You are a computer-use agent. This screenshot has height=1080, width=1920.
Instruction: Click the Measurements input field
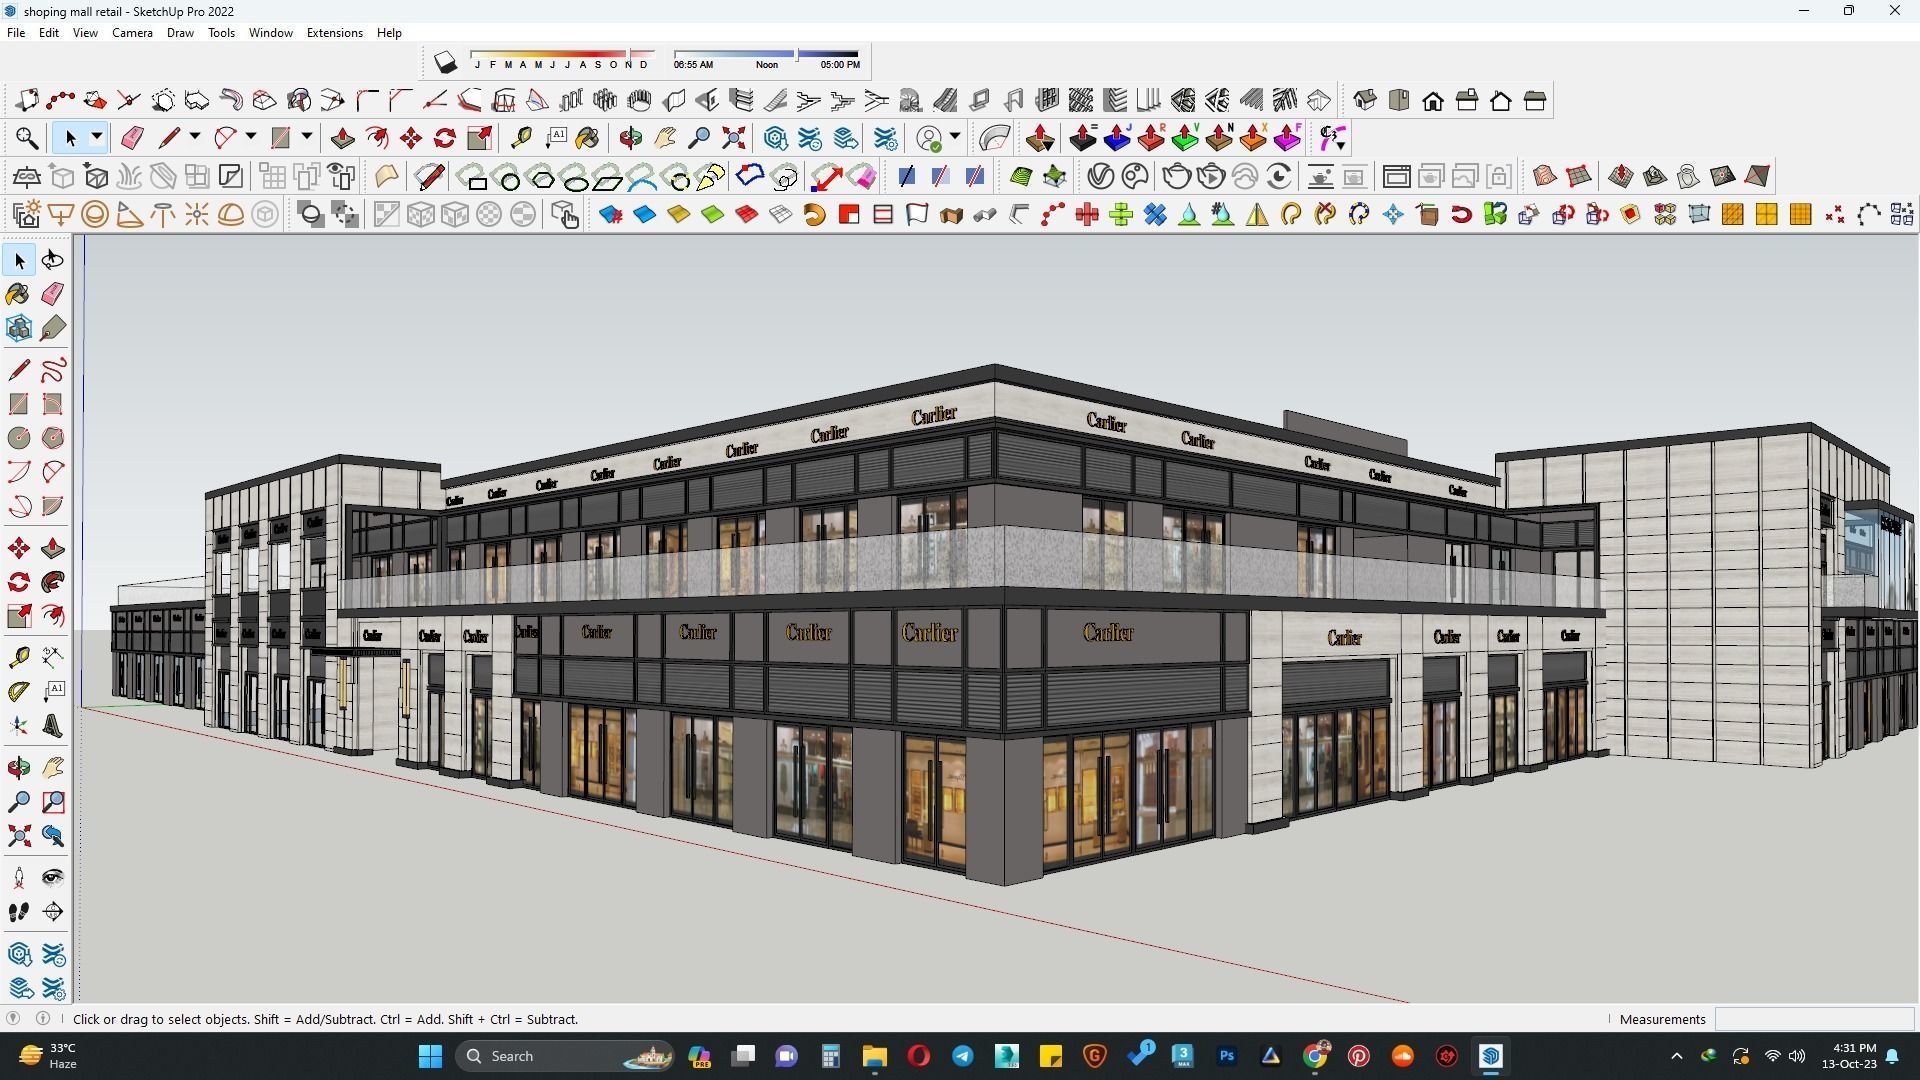[1813, 1019]
